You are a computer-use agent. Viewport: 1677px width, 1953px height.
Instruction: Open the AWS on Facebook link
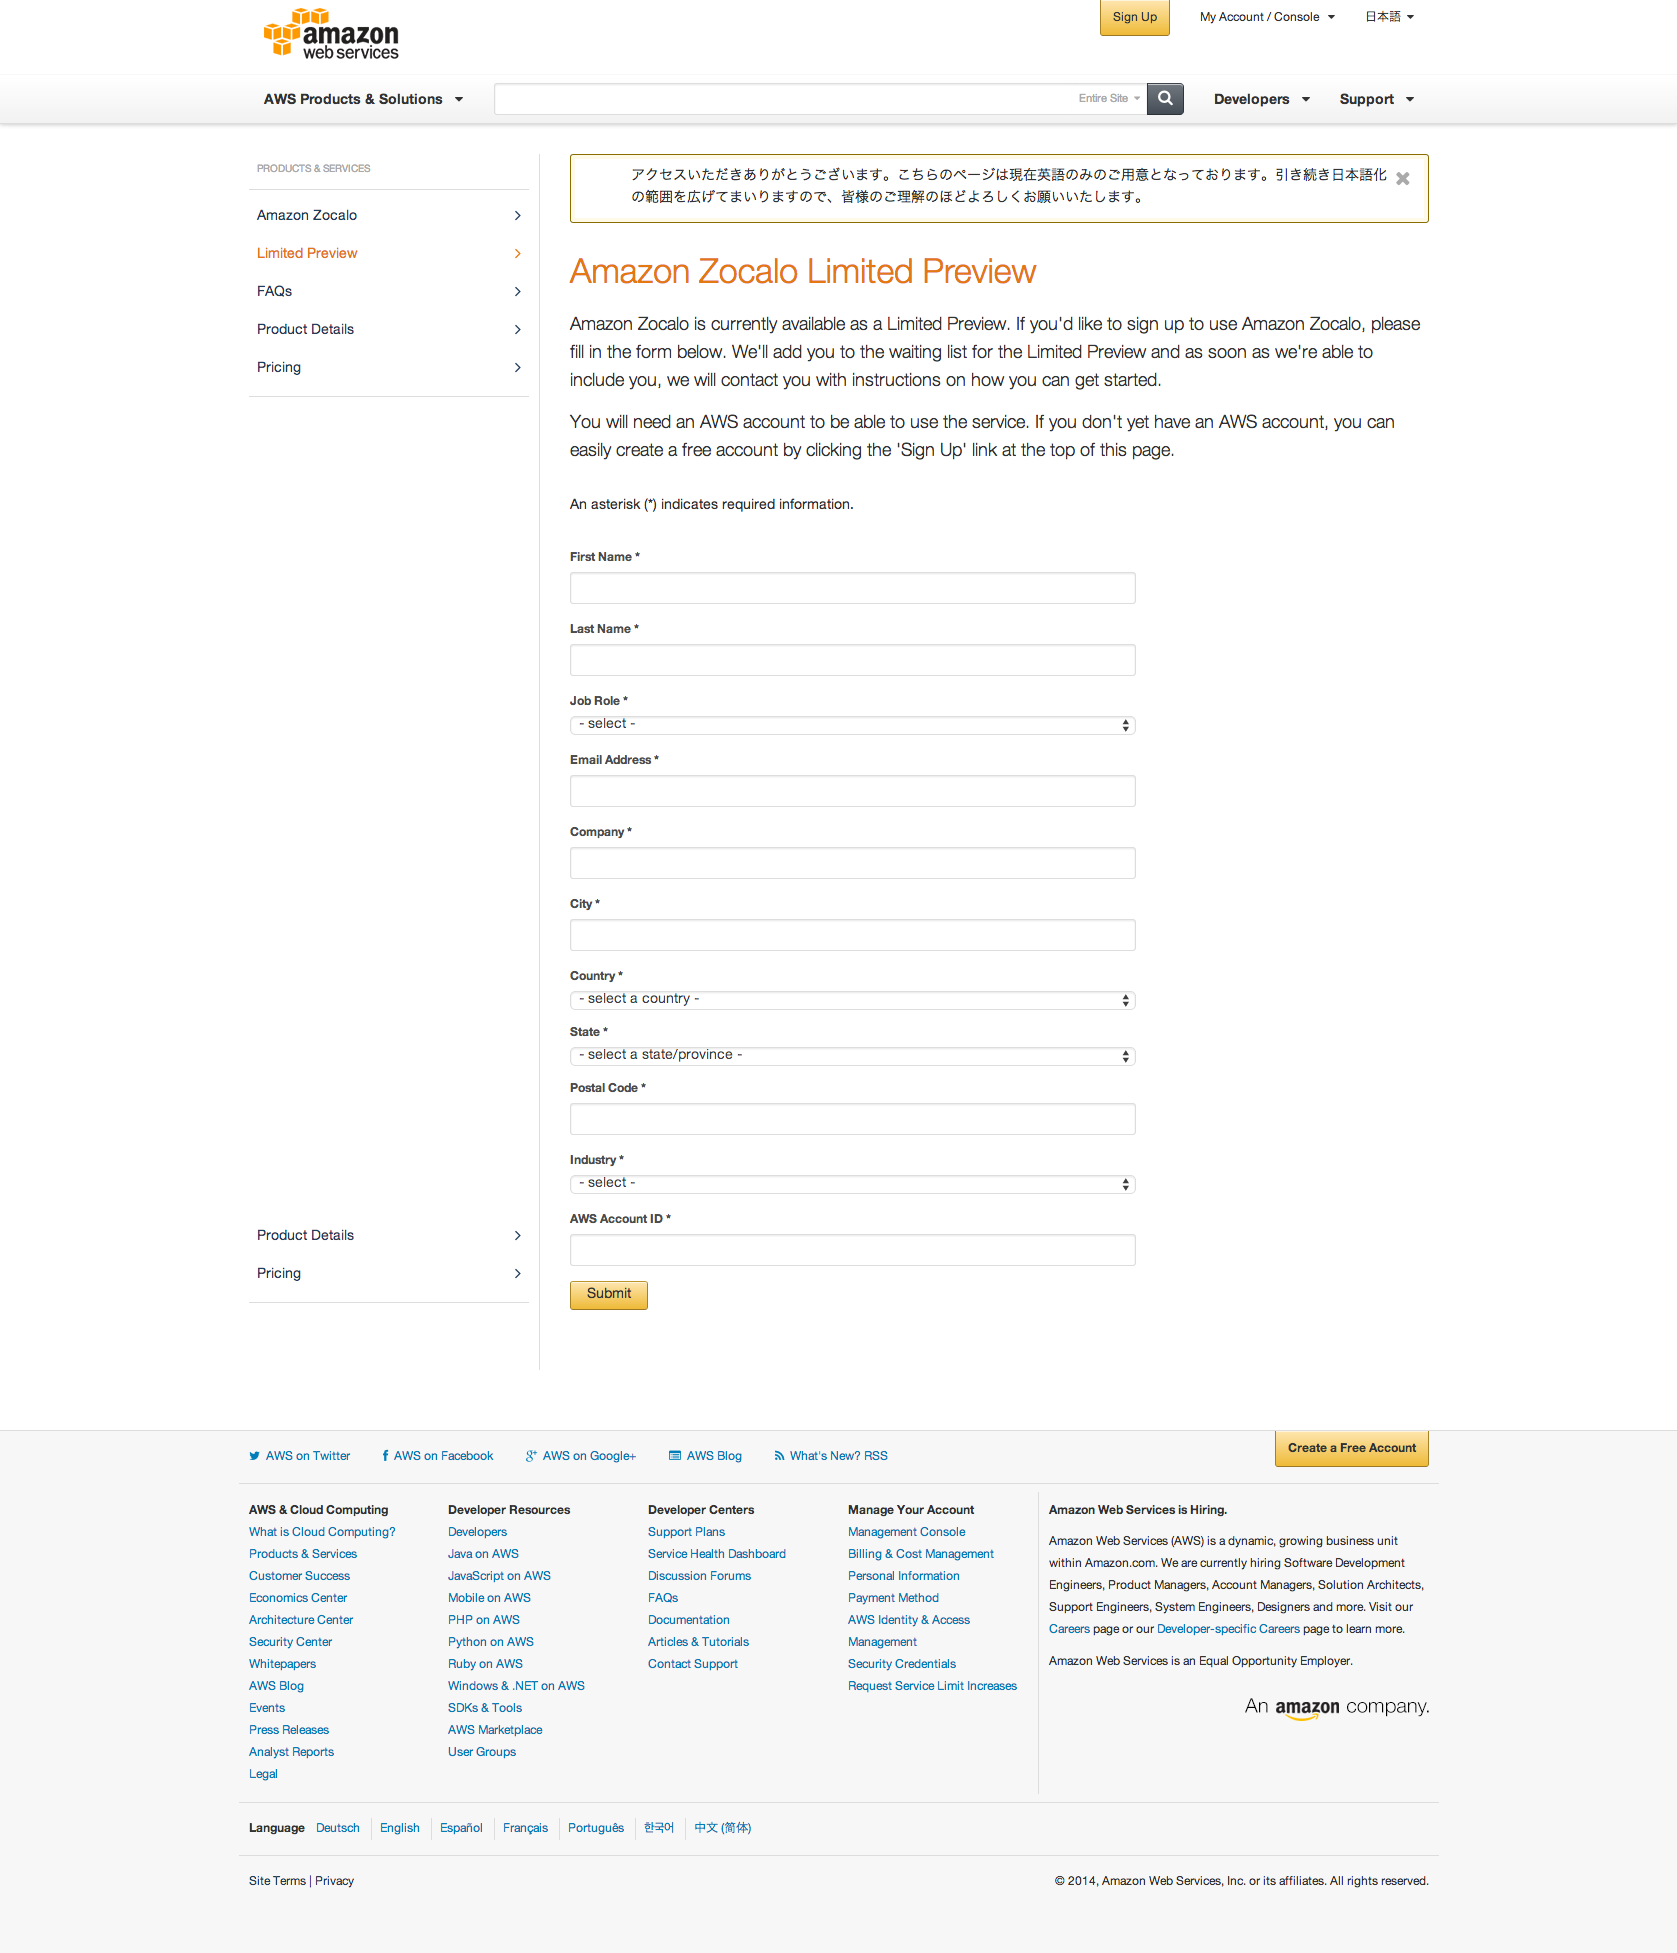point(438,1456)
